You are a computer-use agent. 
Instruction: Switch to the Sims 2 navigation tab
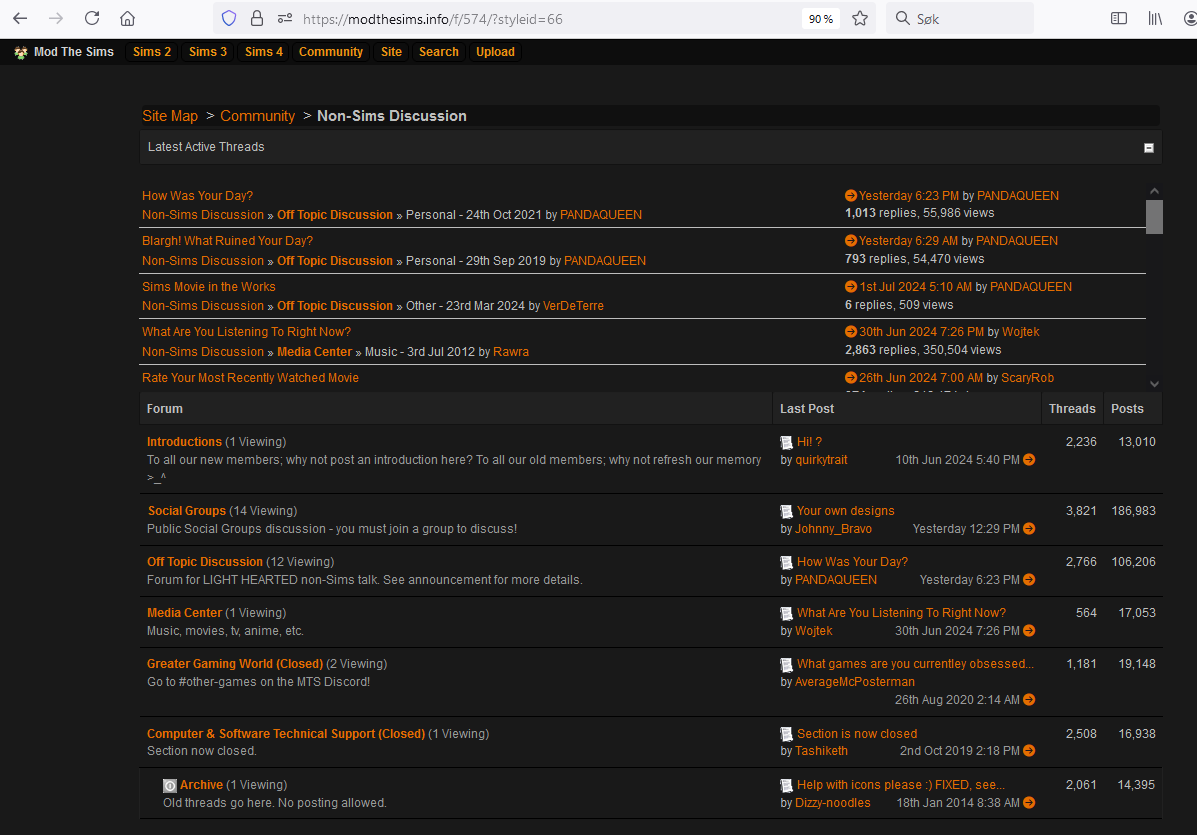point(151,52)
